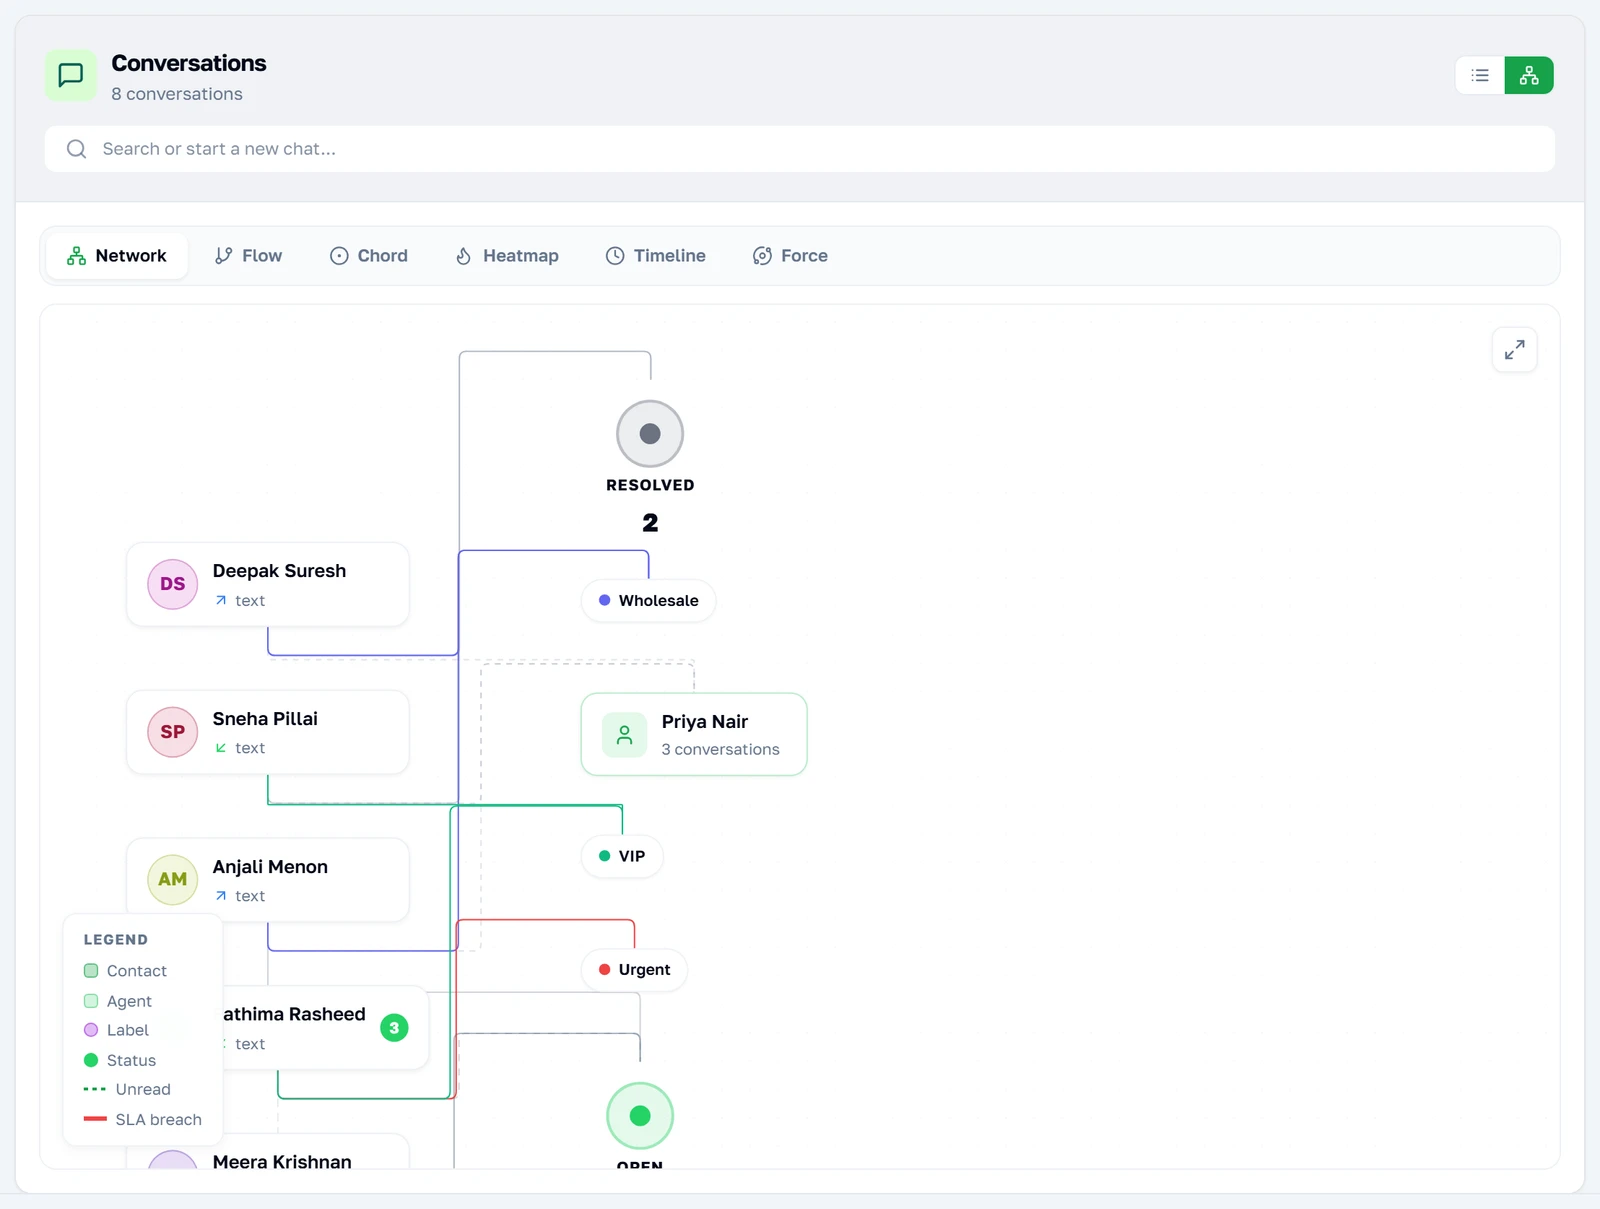Select the Timeline tab
1600x1209 pixels.
point(656,256)
